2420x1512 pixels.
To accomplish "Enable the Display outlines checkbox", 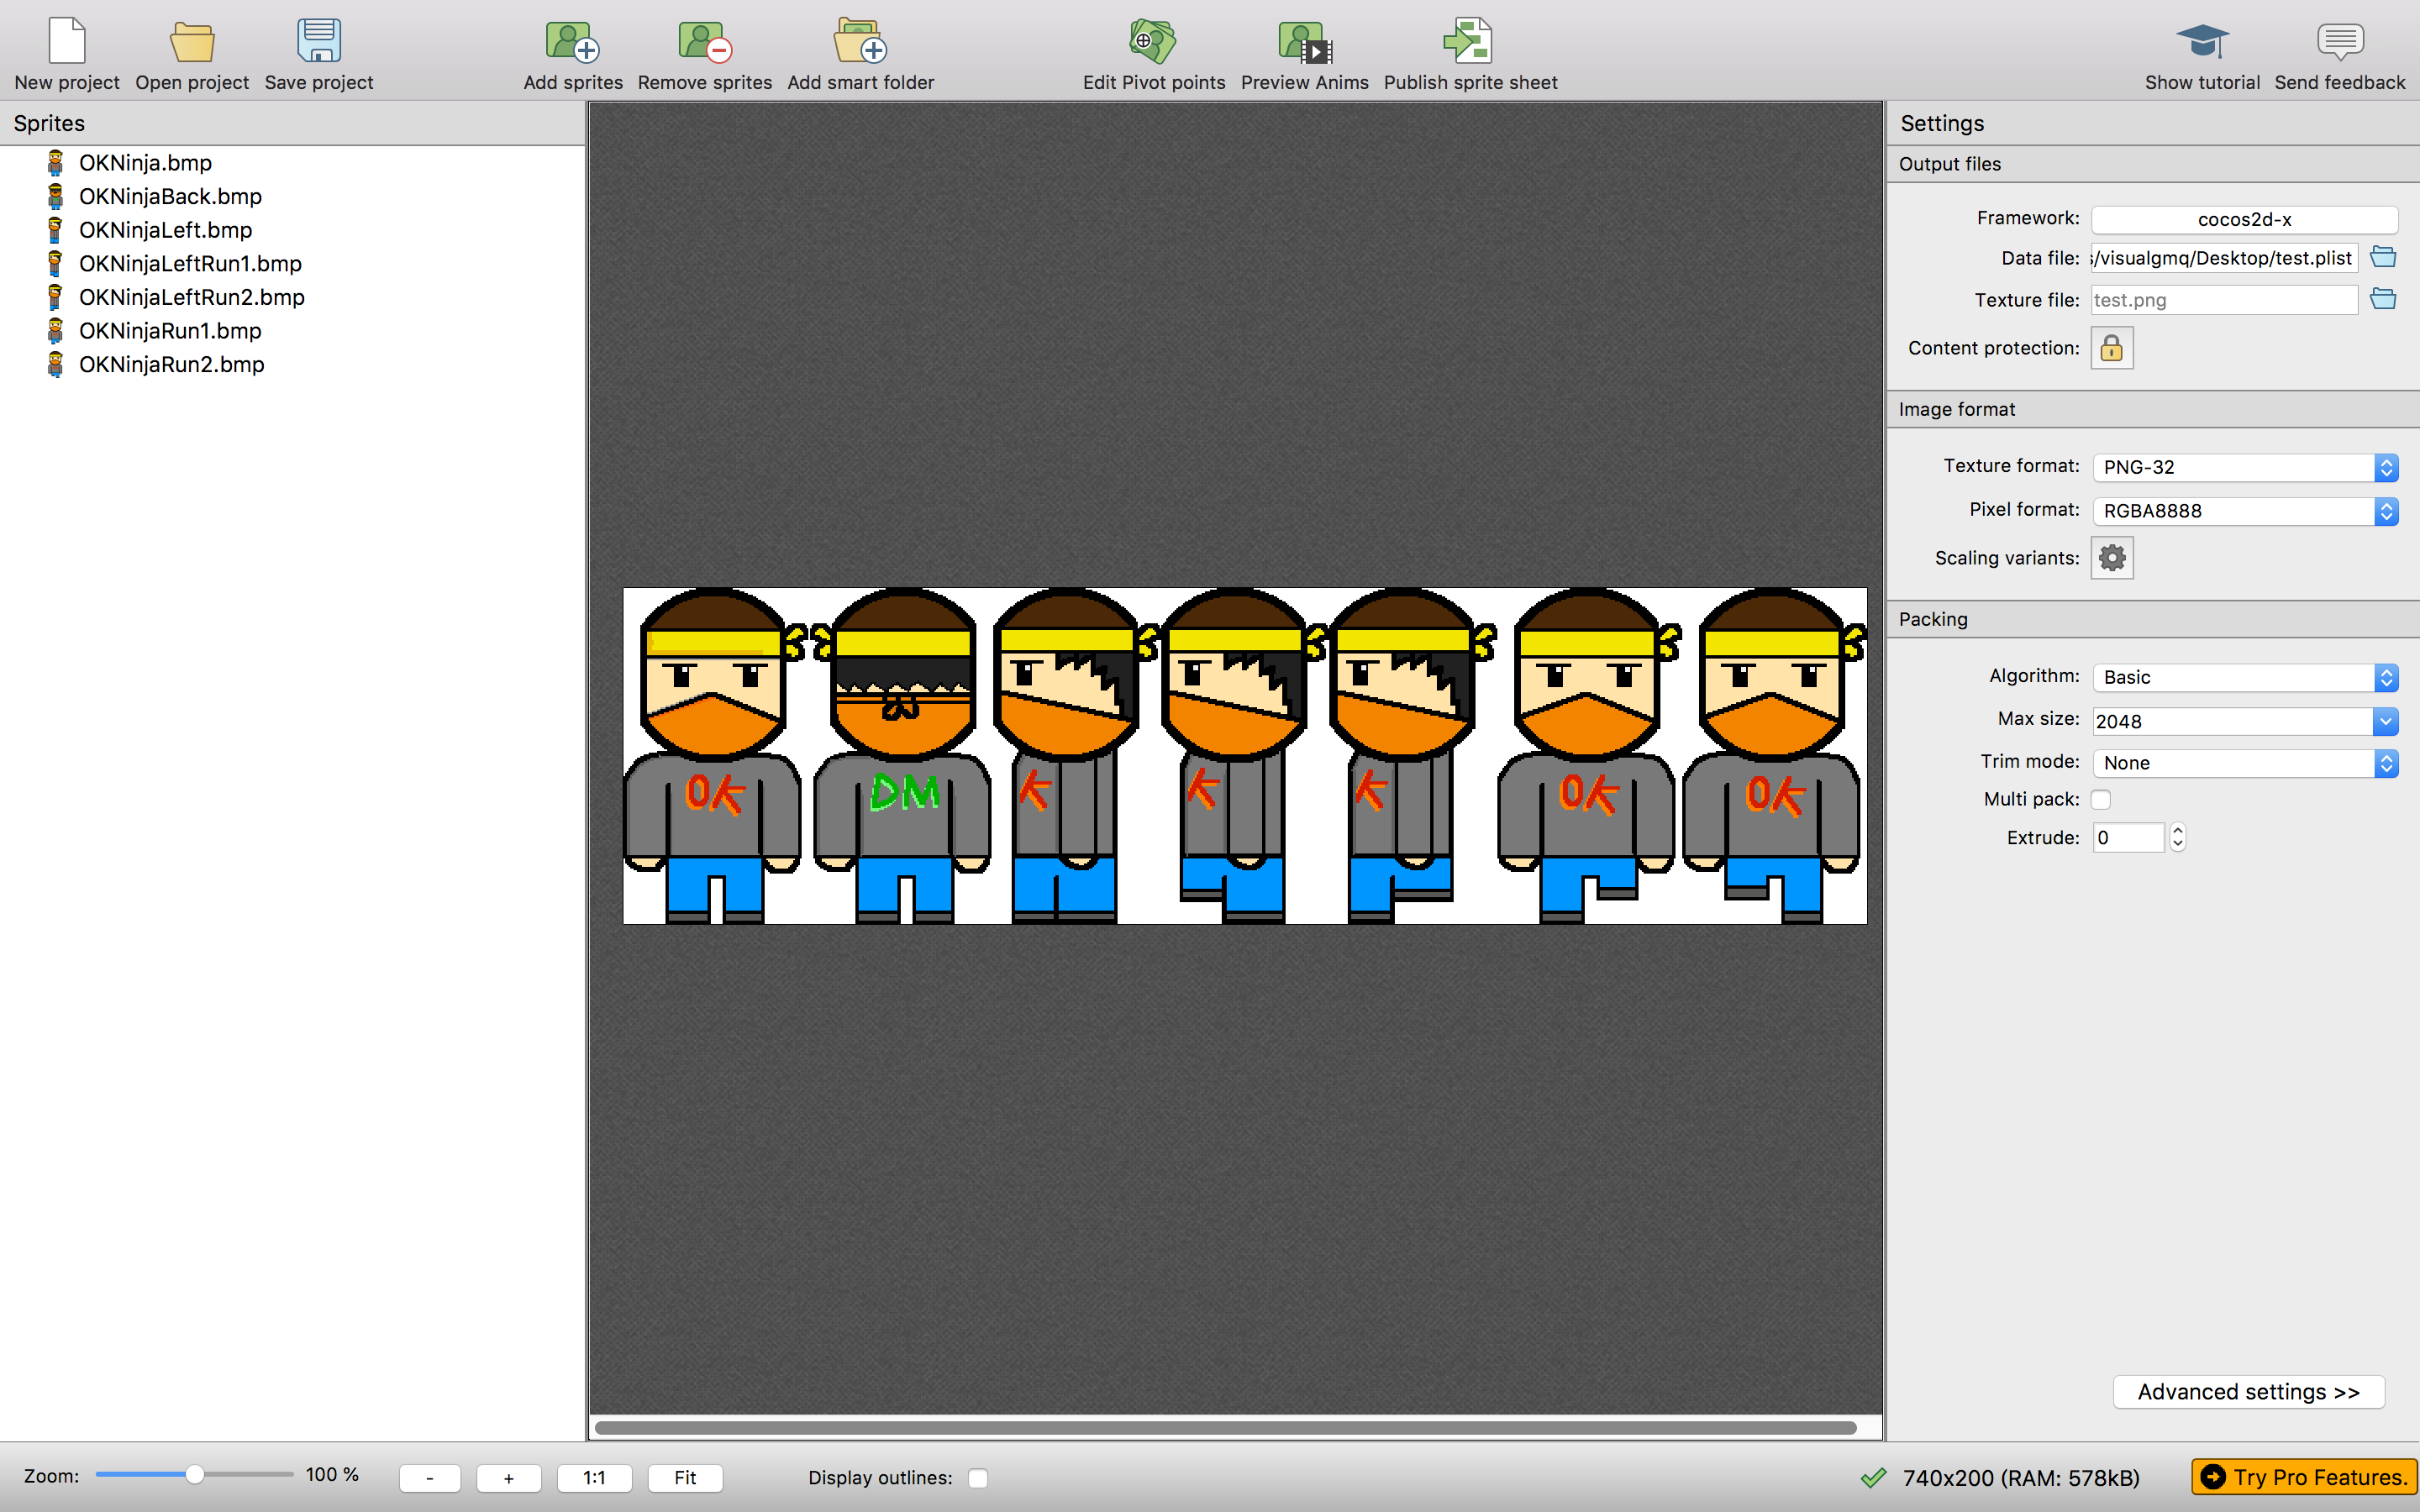I will tap(978, 1478).
